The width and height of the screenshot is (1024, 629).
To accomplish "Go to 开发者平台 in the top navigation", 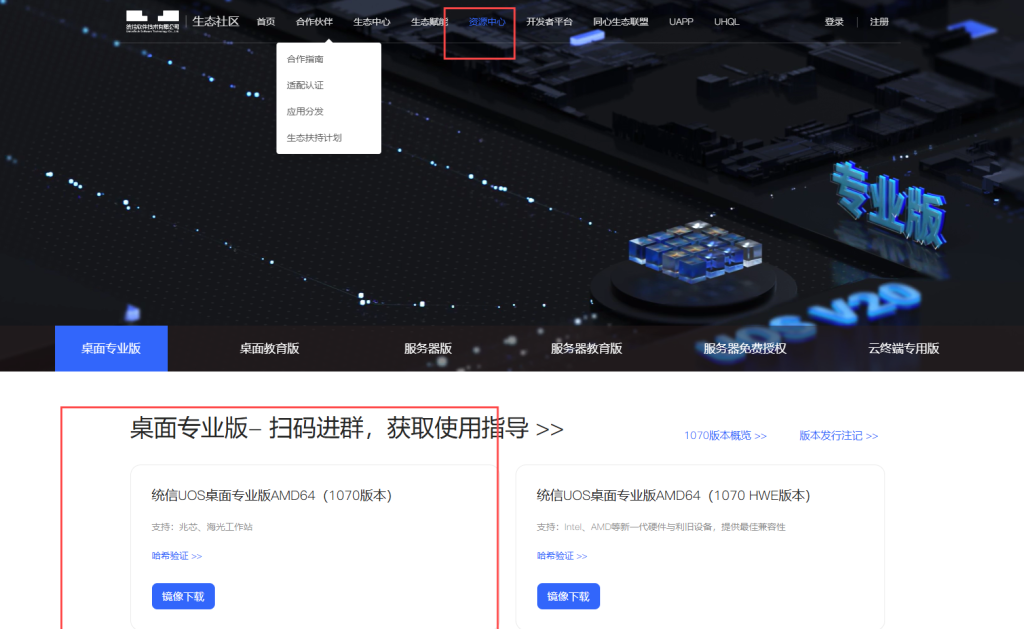I will [x=550, y=22].
